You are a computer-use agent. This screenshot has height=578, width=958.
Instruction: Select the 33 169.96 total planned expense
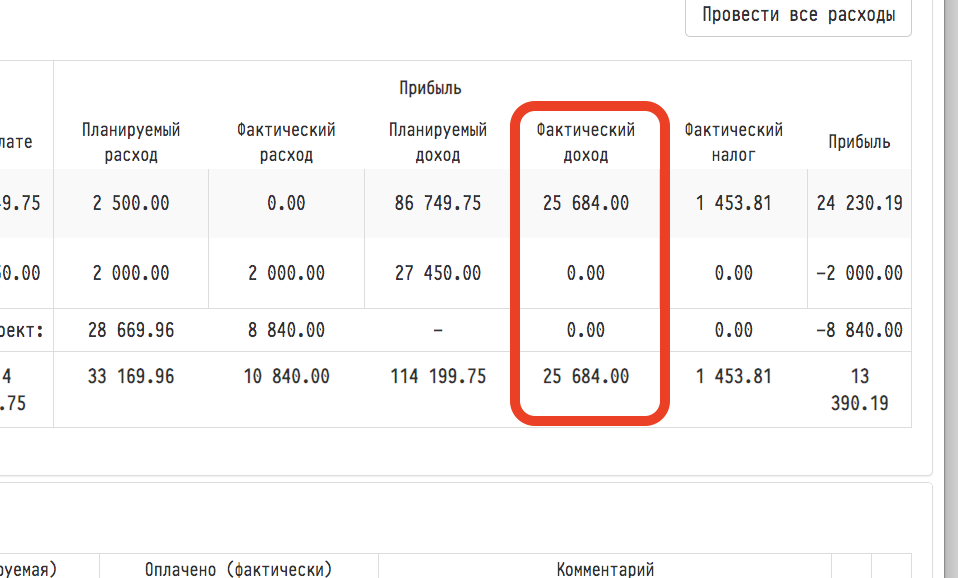click(131, 377)
